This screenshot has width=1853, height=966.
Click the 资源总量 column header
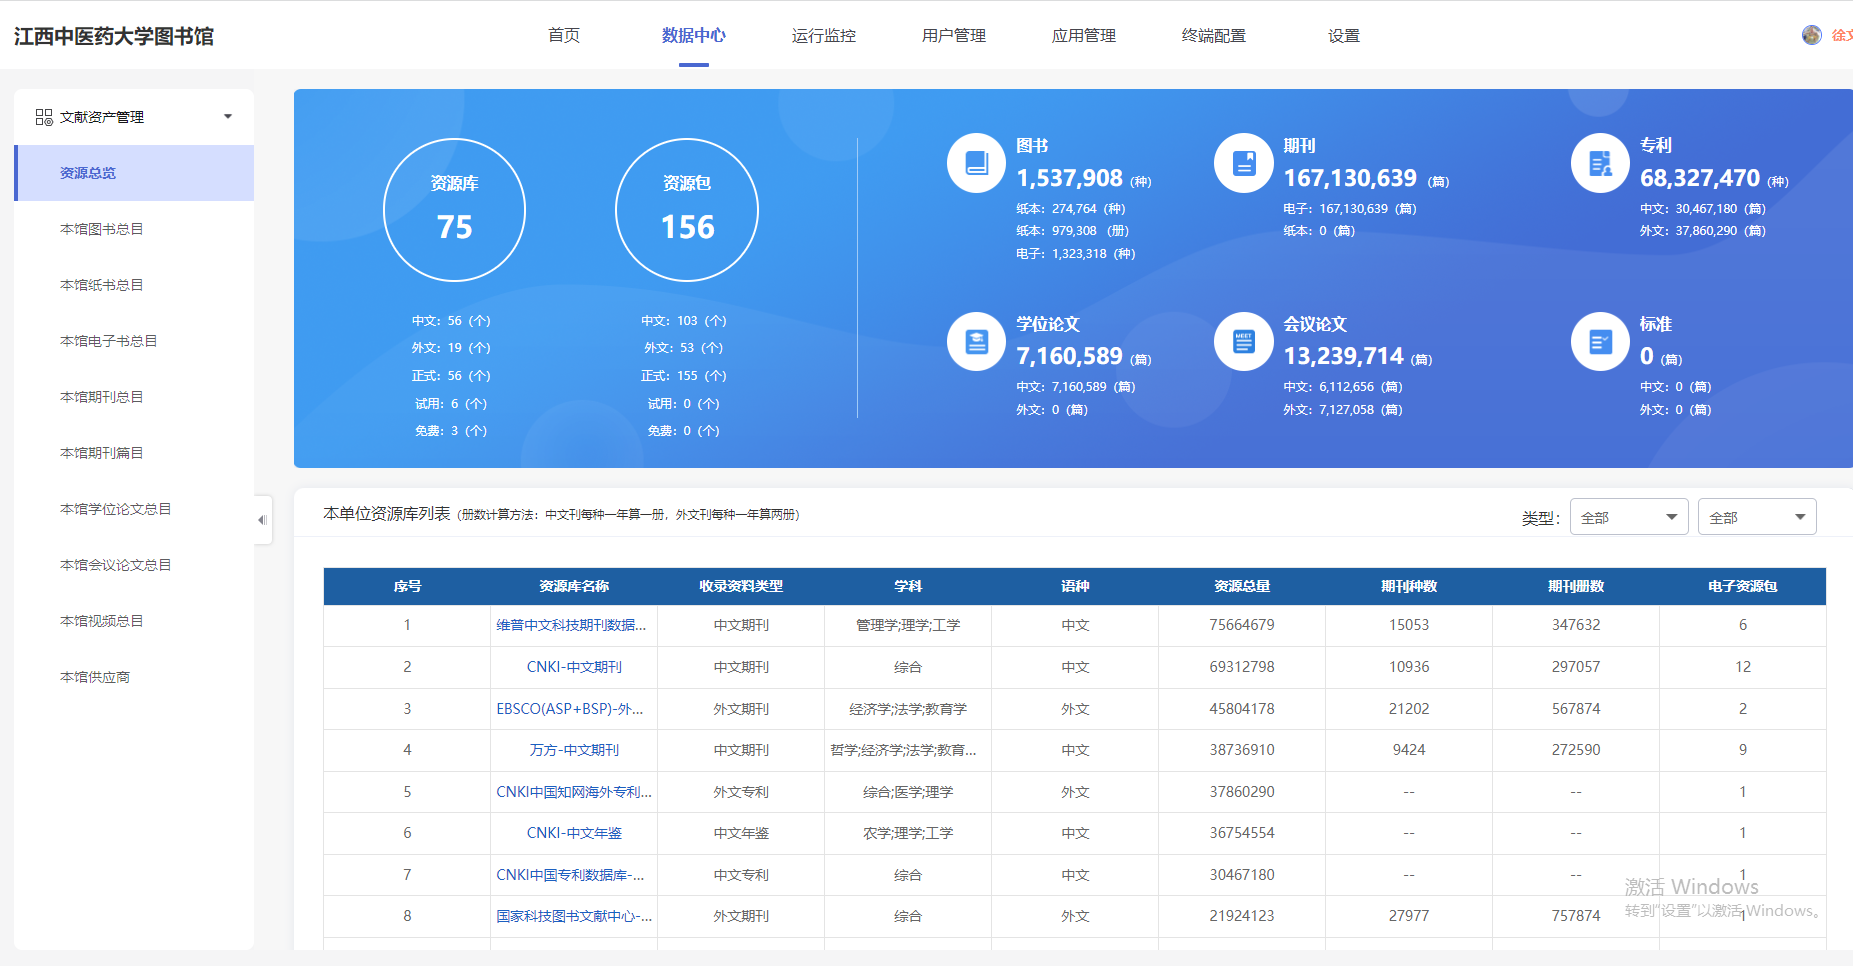point(1241,586)
